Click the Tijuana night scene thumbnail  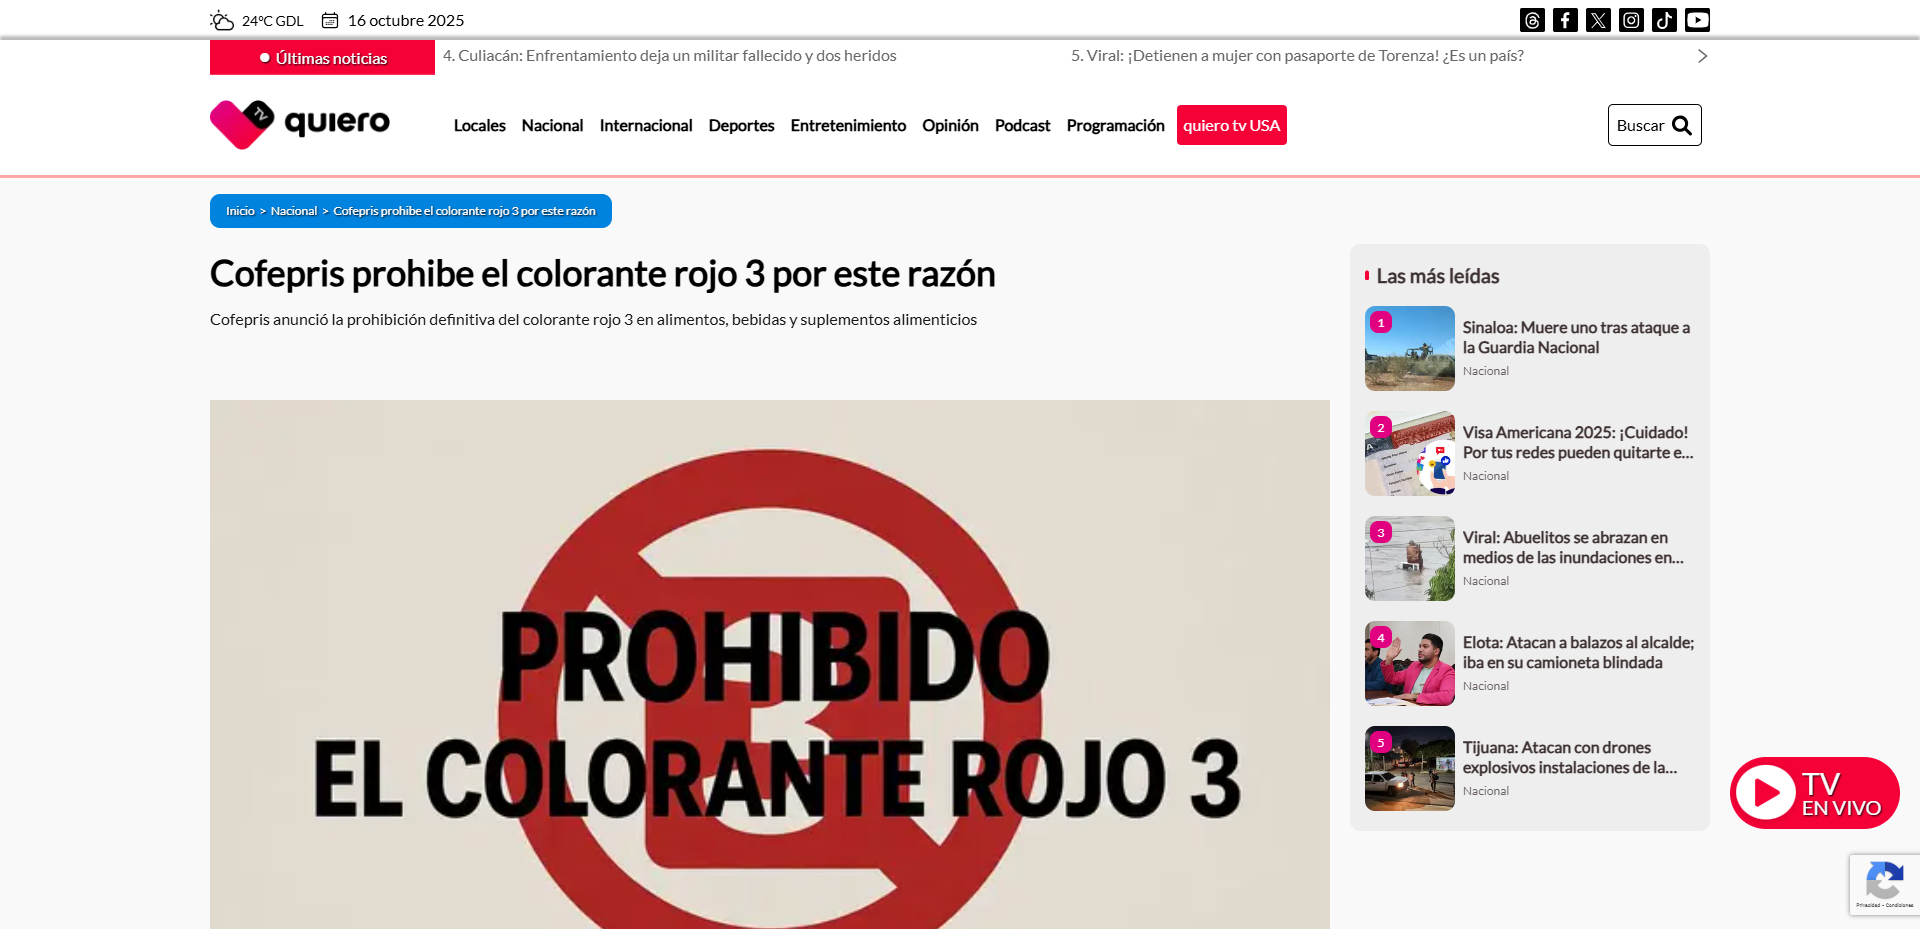1410,768
